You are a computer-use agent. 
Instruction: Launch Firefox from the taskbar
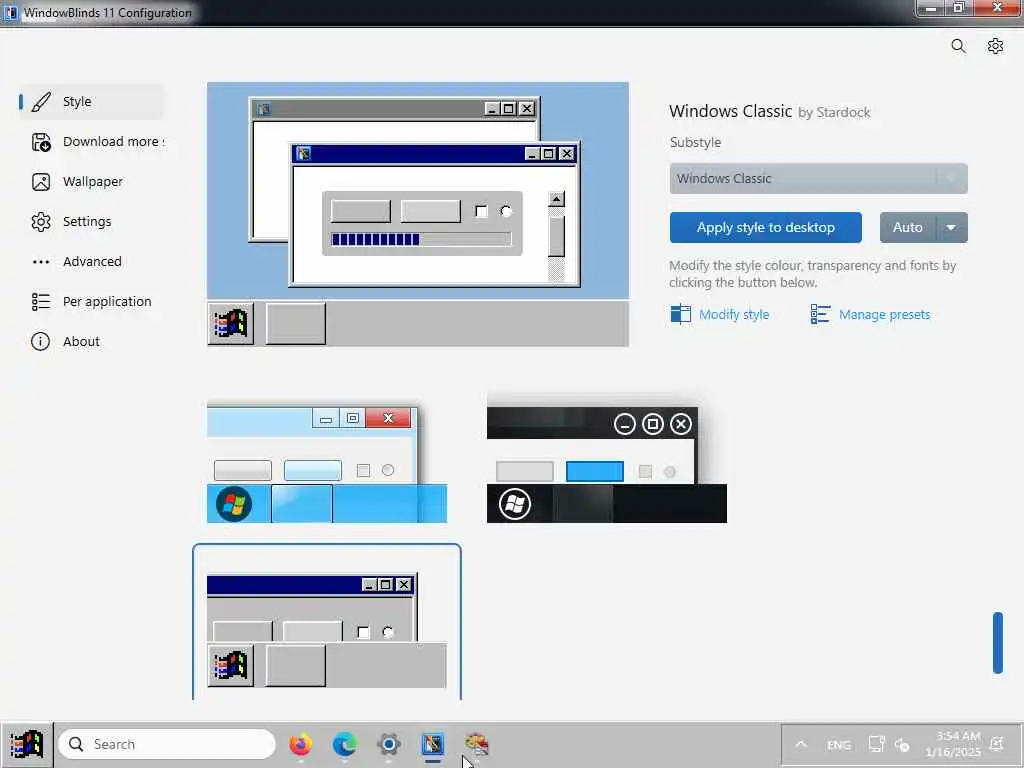(x=300, y=744)
